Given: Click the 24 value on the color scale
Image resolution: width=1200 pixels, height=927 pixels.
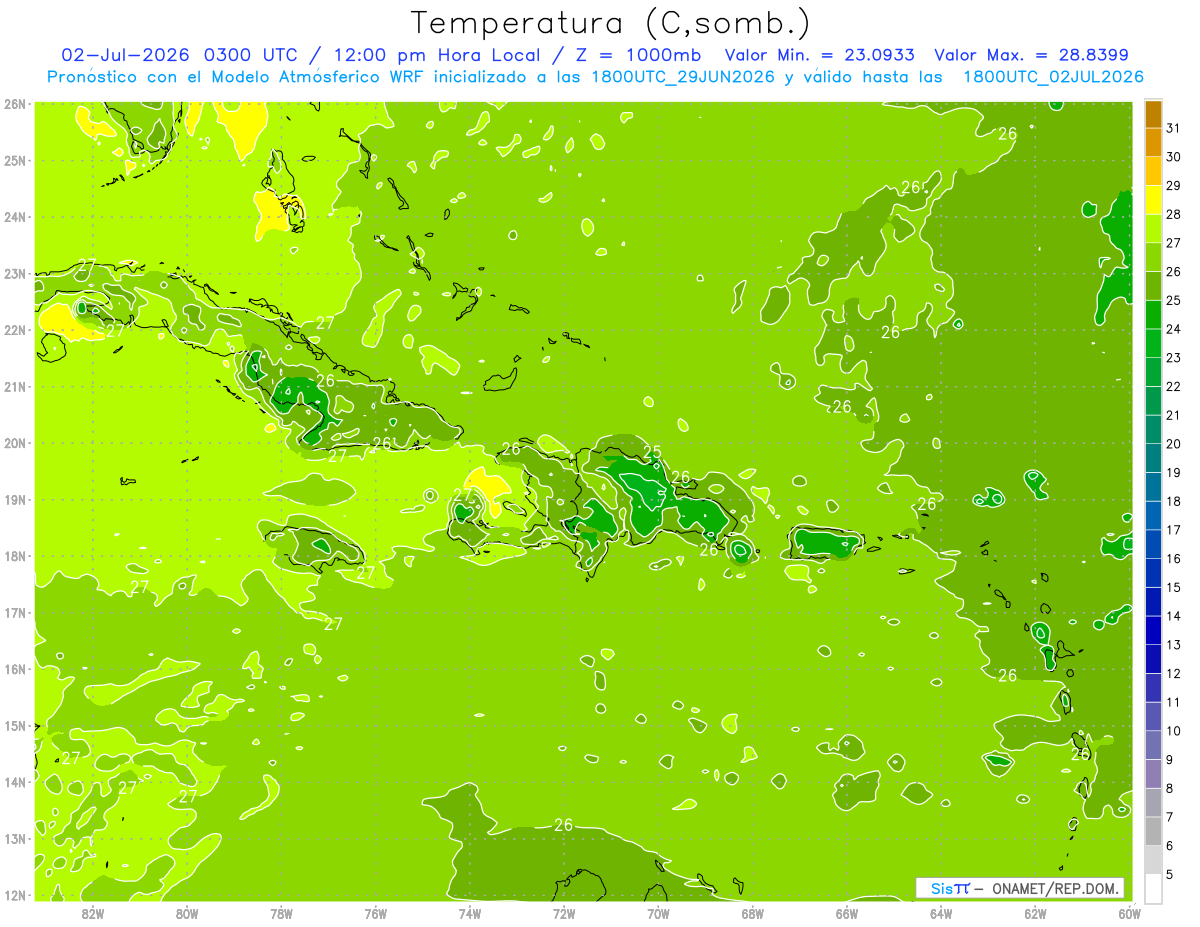Looking at the screenshot, I should click(1173, 329).
